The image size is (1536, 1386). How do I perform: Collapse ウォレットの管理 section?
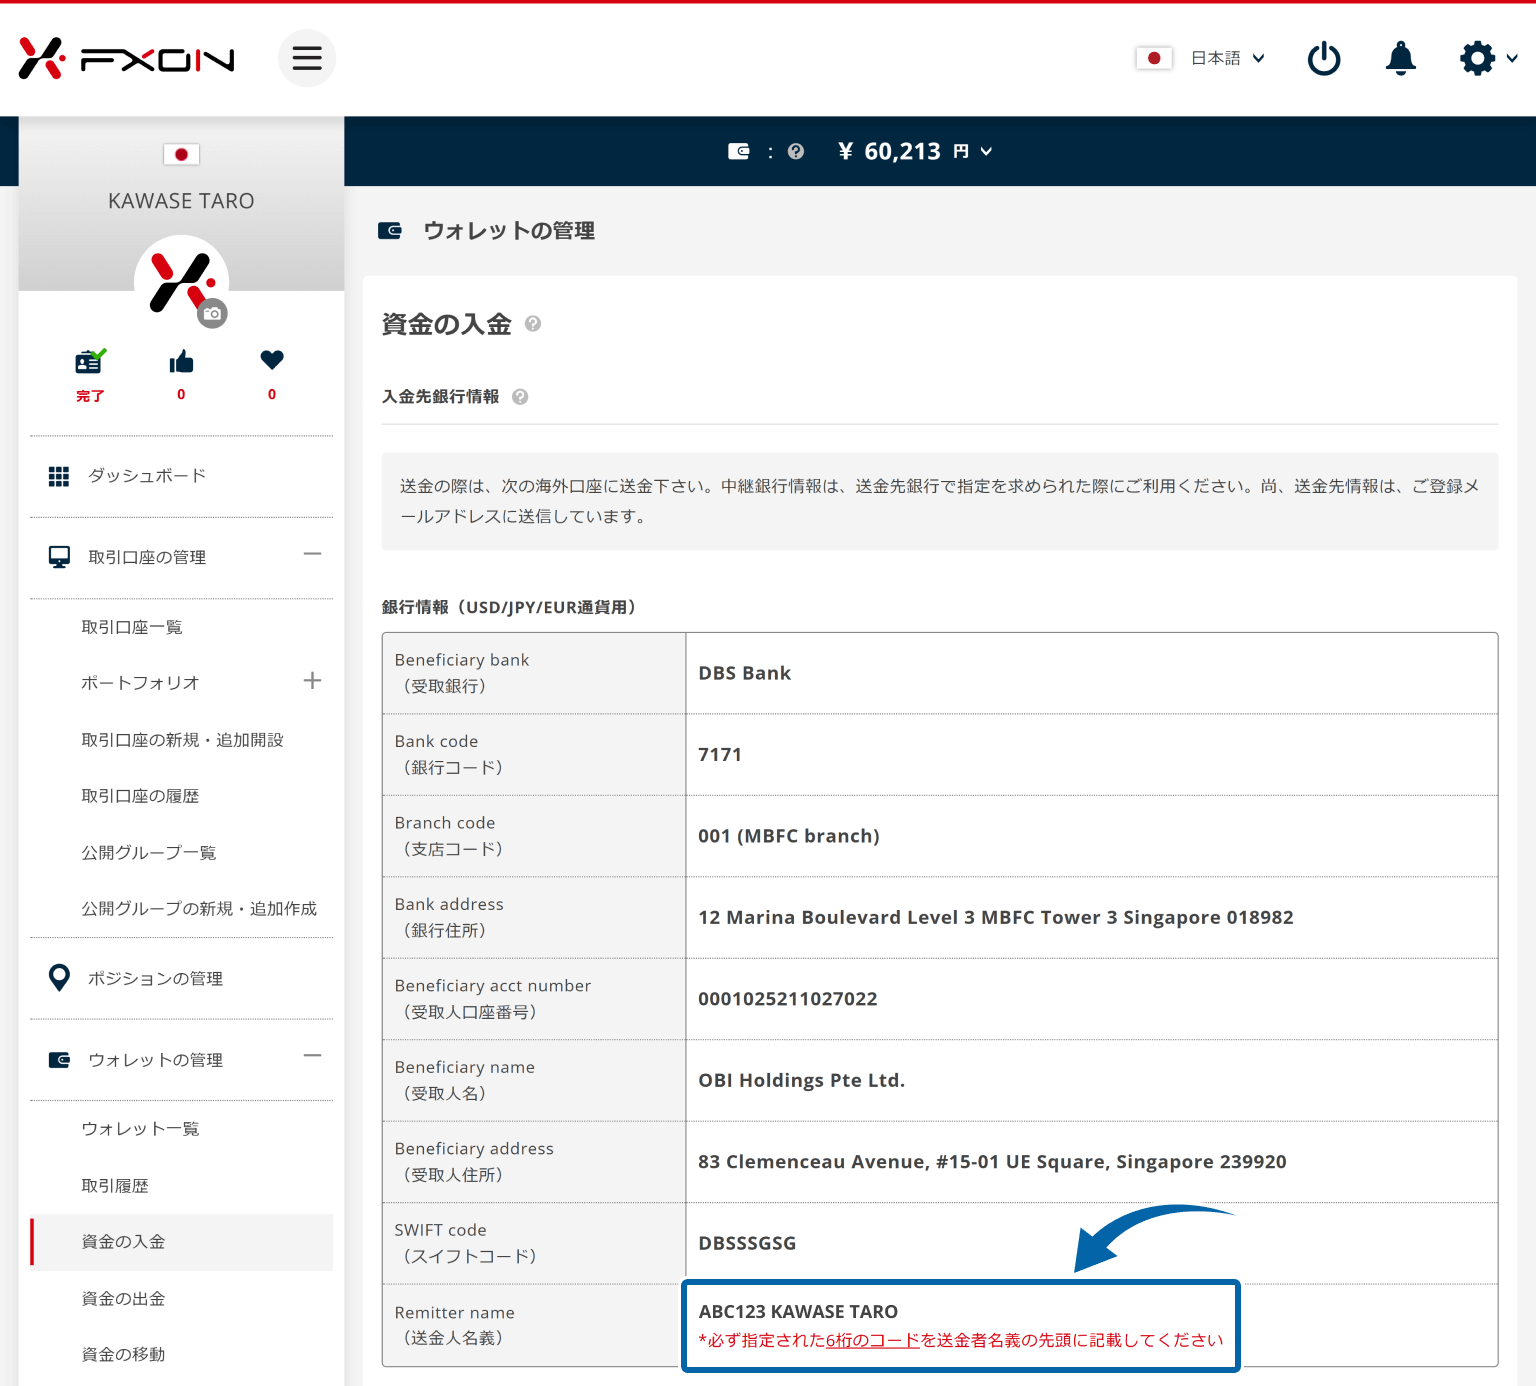312,1056
